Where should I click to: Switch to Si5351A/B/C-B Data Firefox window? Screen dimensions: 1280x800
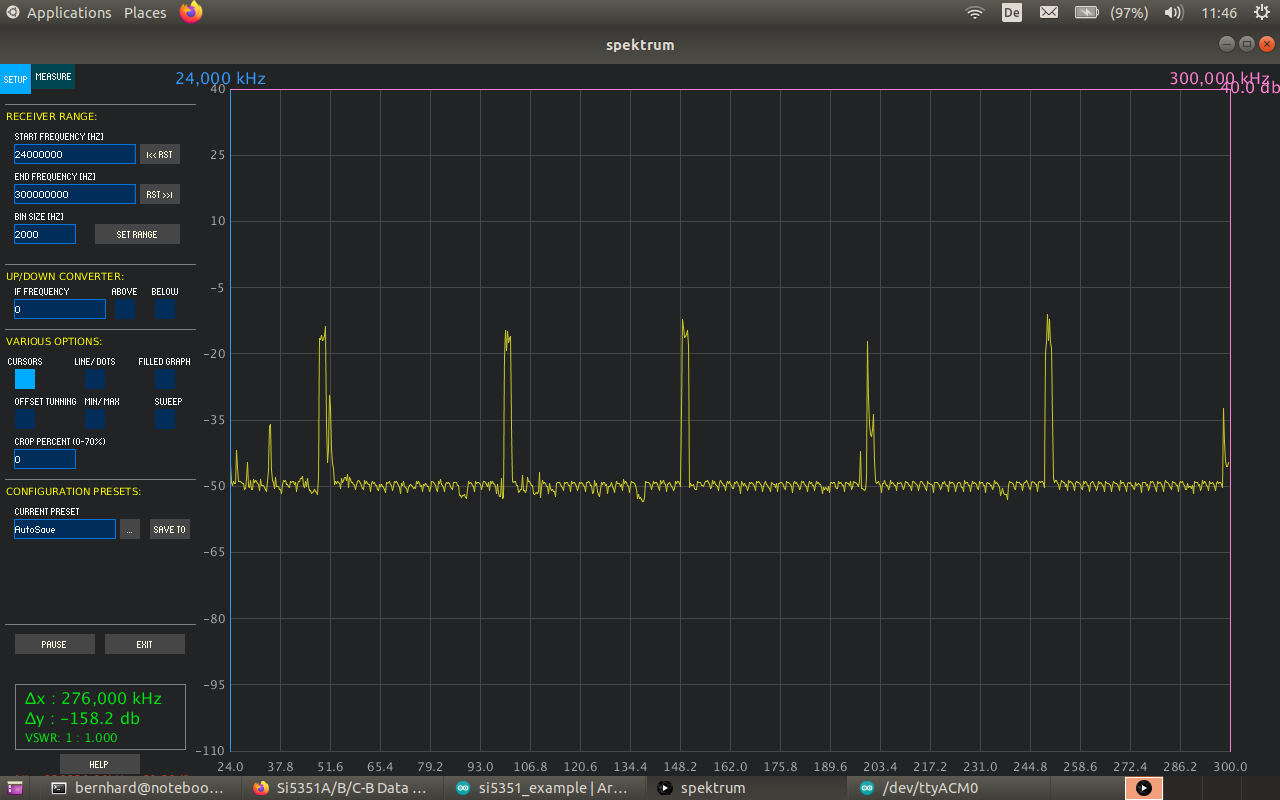[343, 788]
